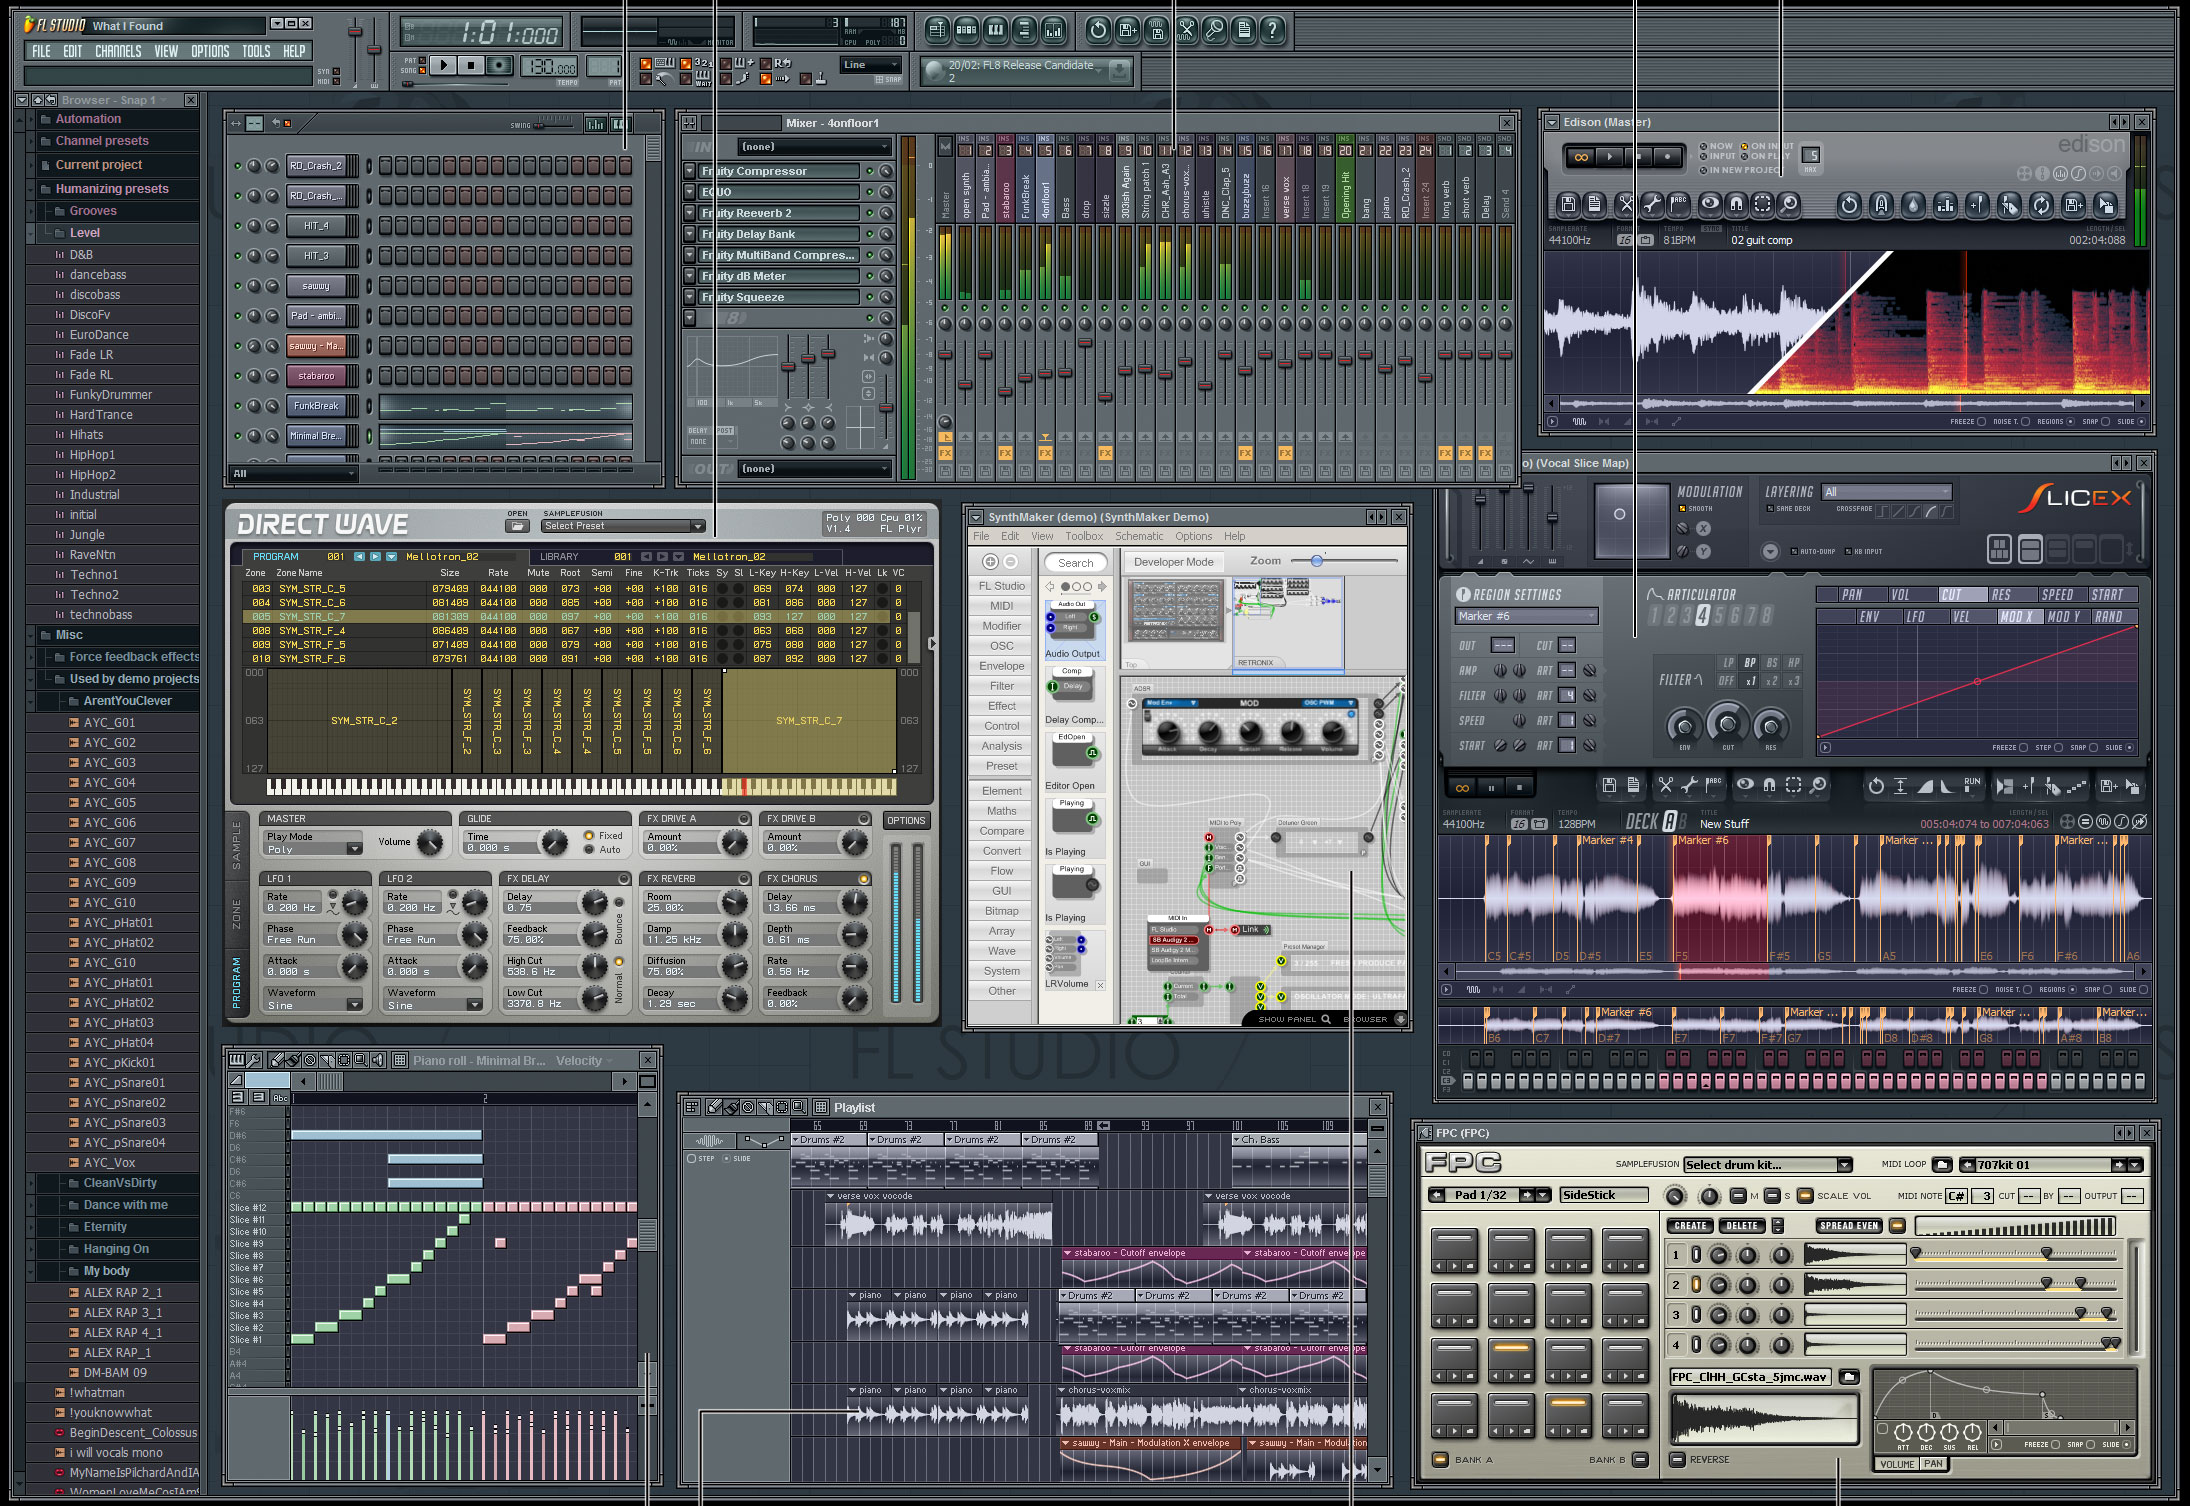Open the CHANNELS menu
This screenshot has width=2190, height=1506.
(118, 51)
